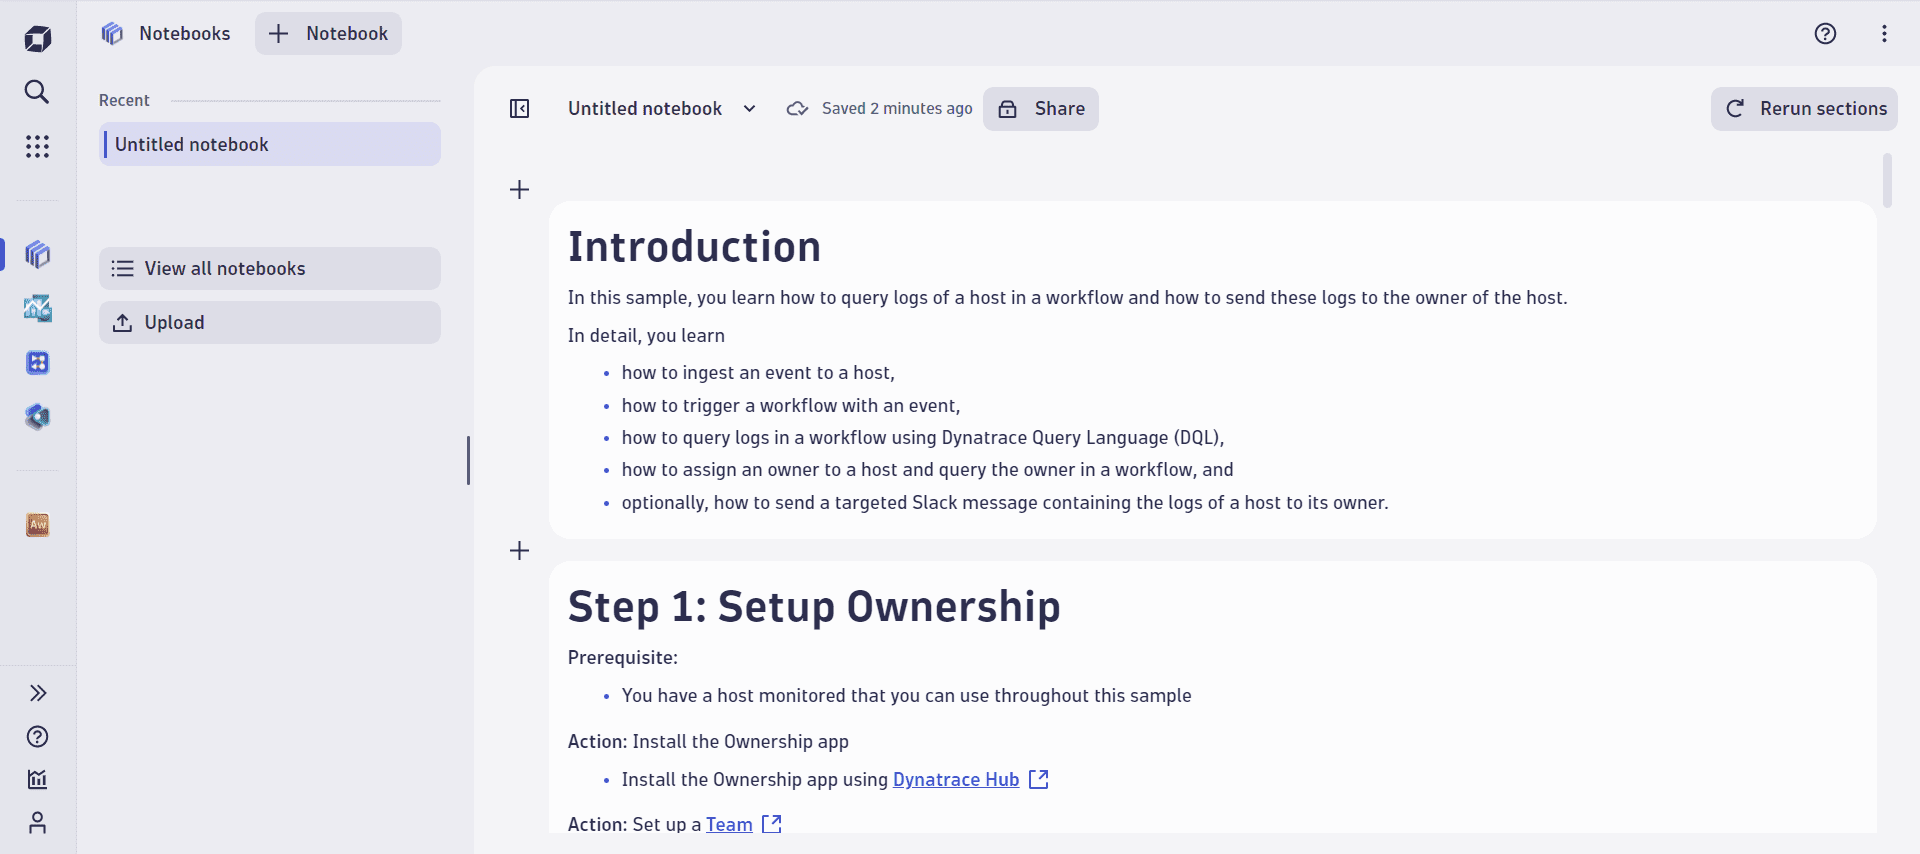This screenshot has height=854, width=1920.
Task: Click the Share button
Action: tap(1040, 109)
